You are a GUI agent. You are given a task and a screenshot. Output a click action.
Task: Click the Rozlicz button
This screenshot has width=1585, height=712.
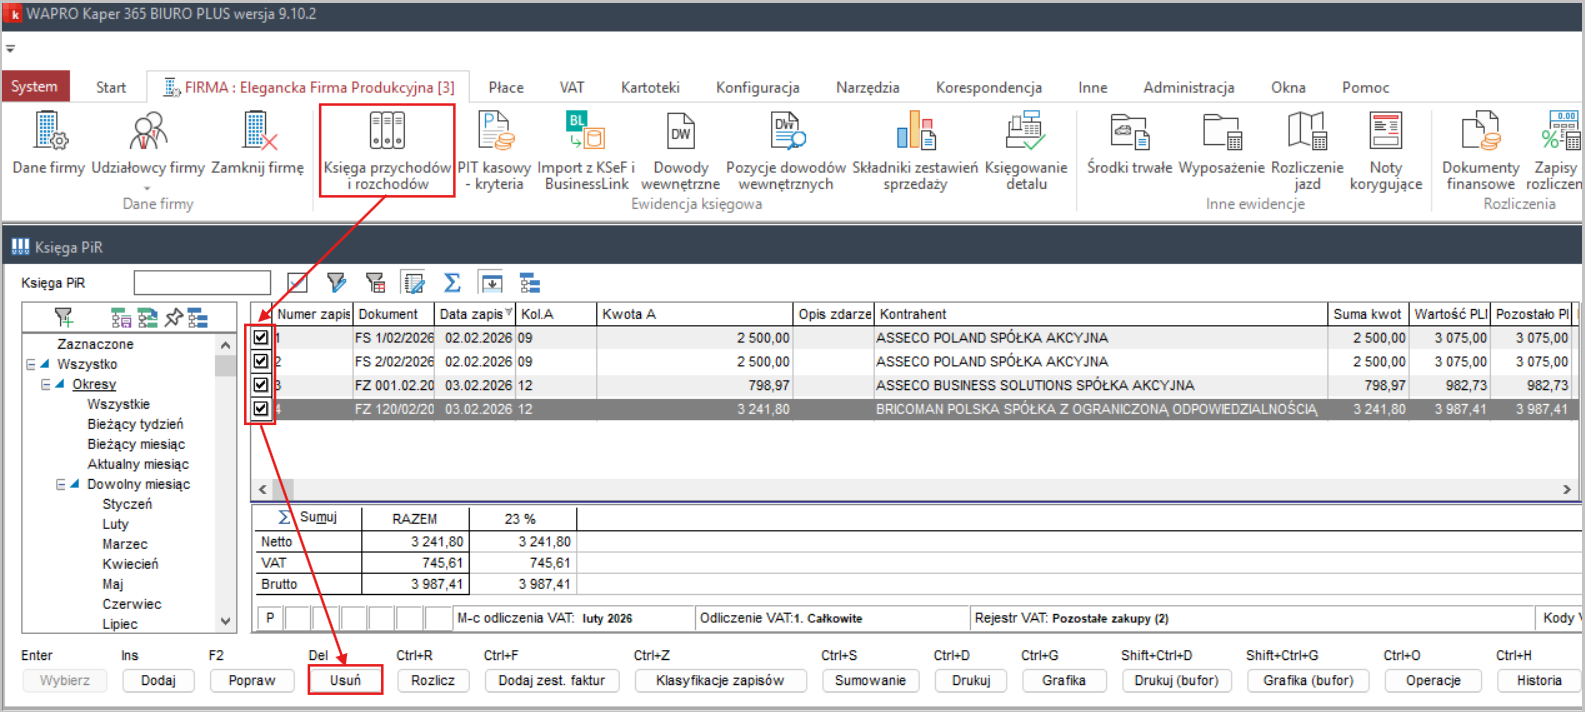(x=433, y=680)
